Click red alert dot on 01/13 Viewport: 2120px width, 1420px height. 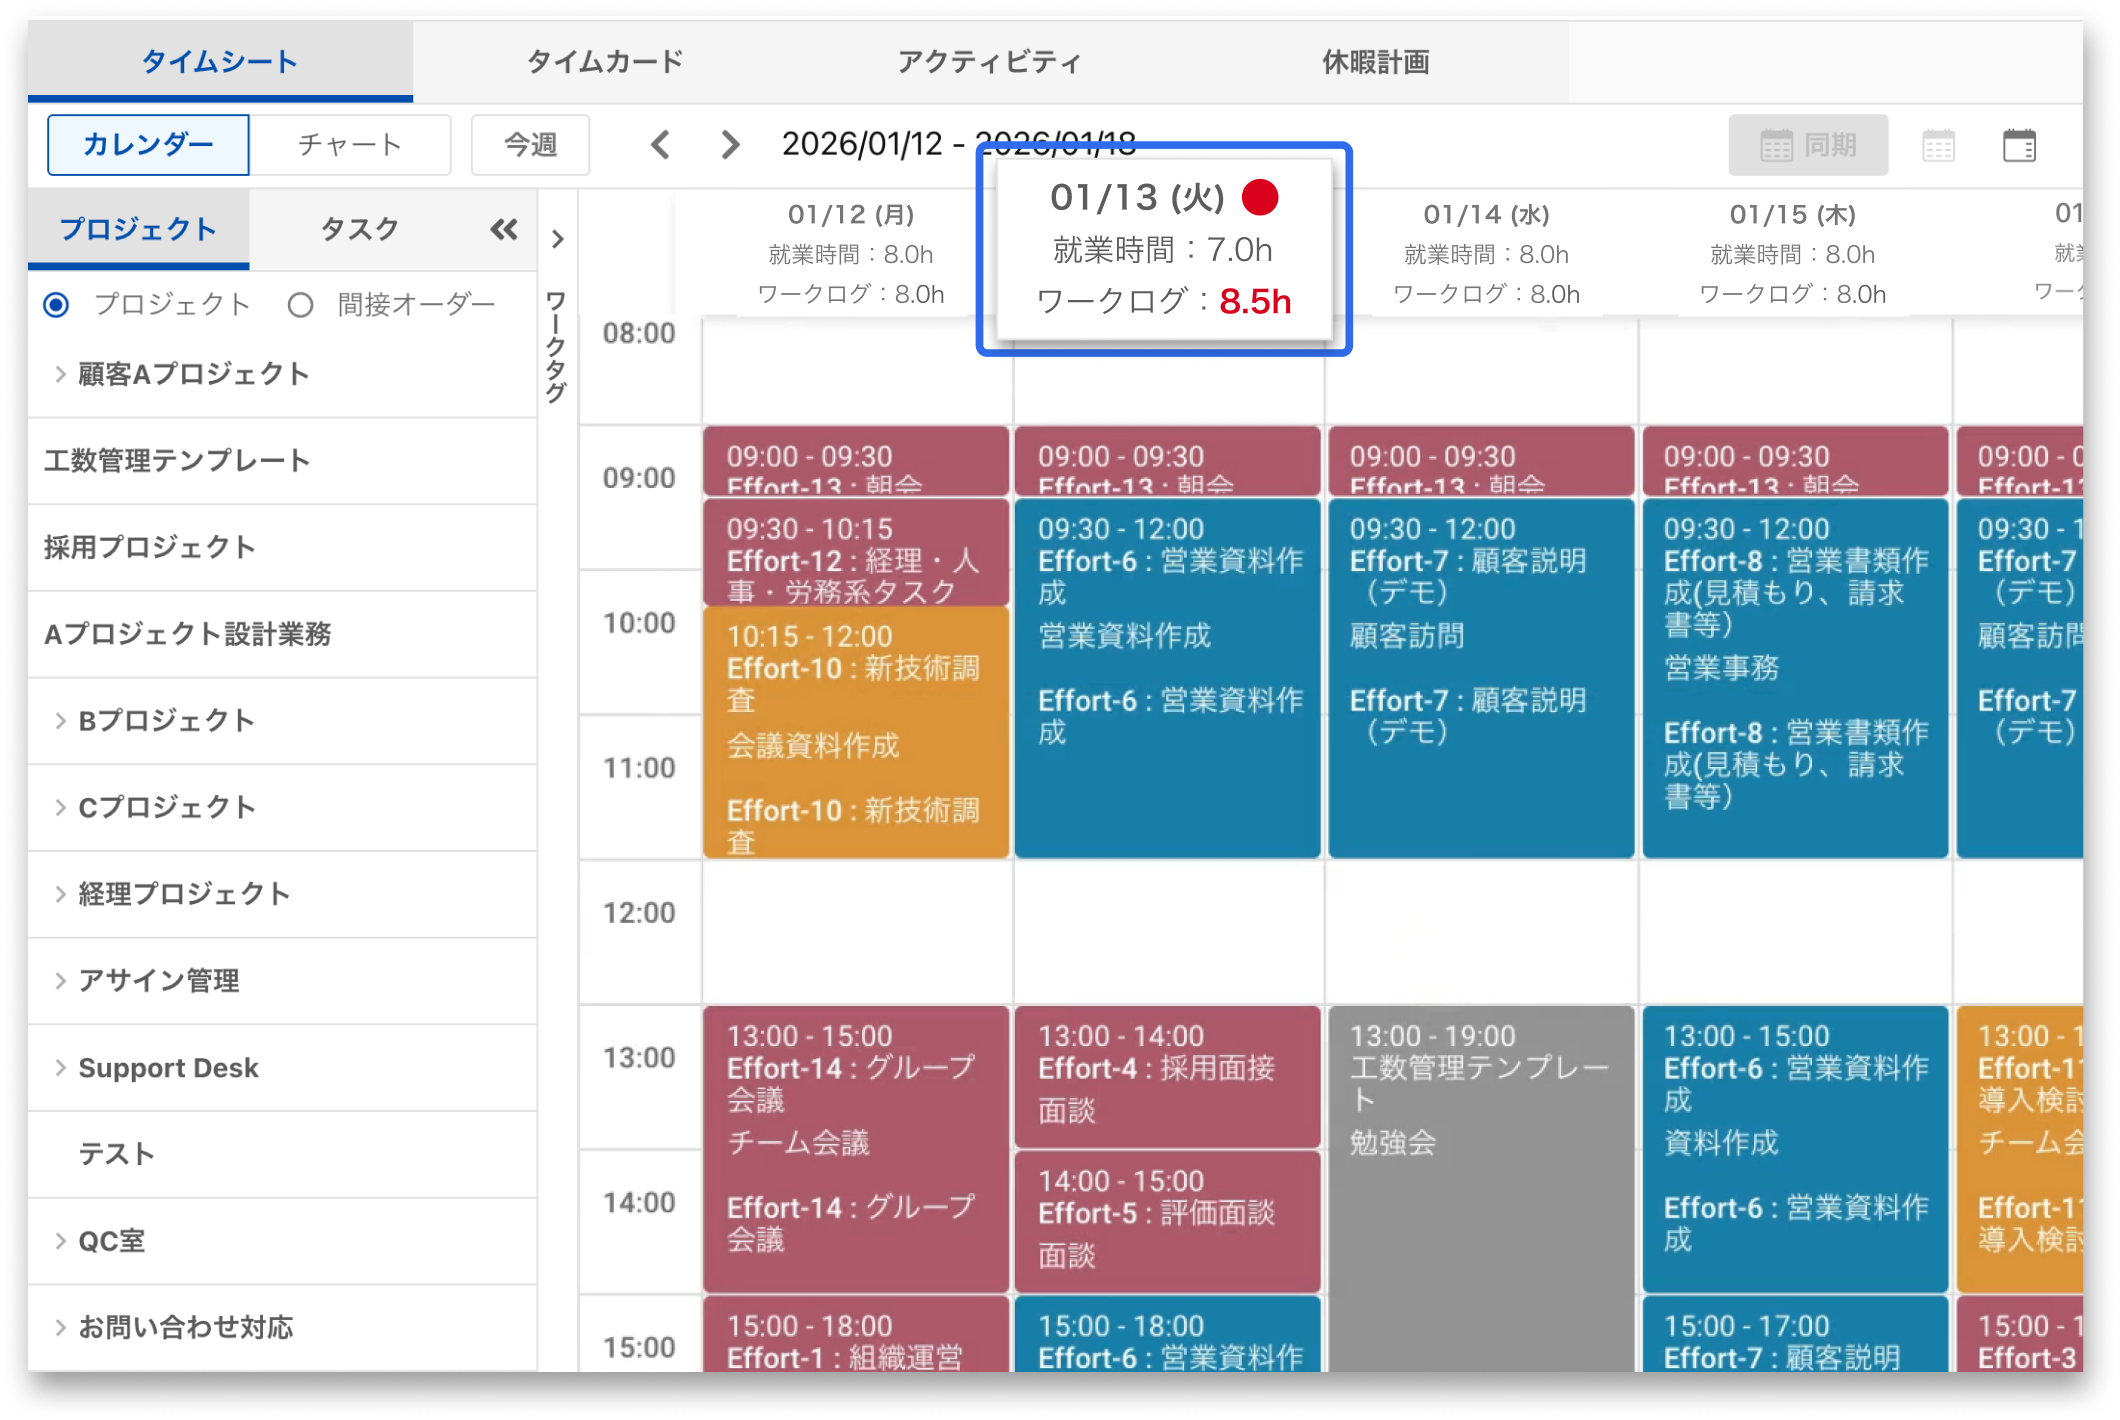point(1260,197)
